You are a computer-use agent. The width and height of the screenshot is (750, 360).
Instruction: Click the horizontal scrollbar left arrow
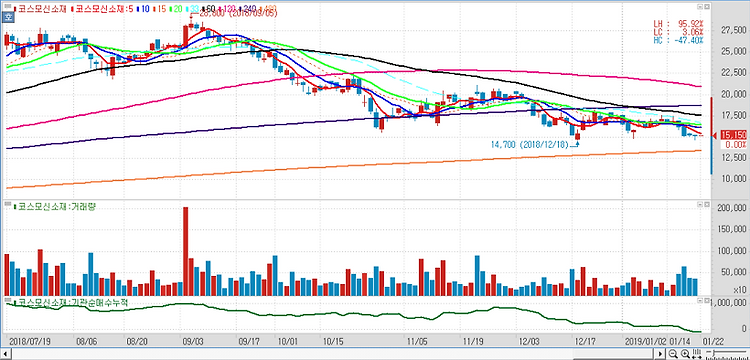tap(5, 354)
